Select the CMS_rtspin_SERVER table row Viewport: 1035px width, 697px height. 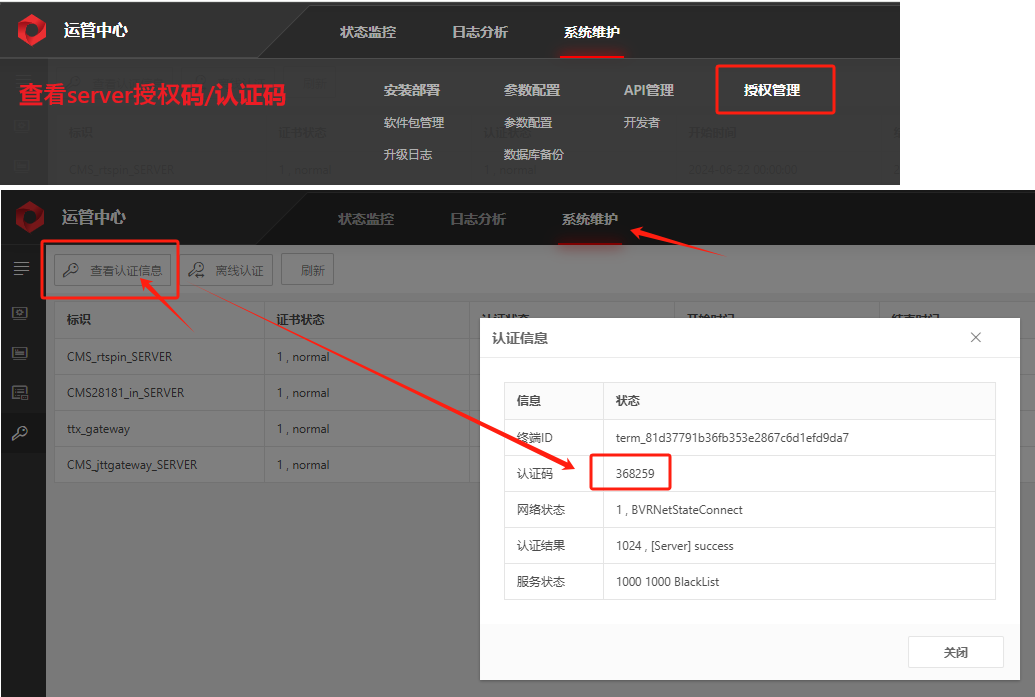pyautogui.click(x=119, y=357)
